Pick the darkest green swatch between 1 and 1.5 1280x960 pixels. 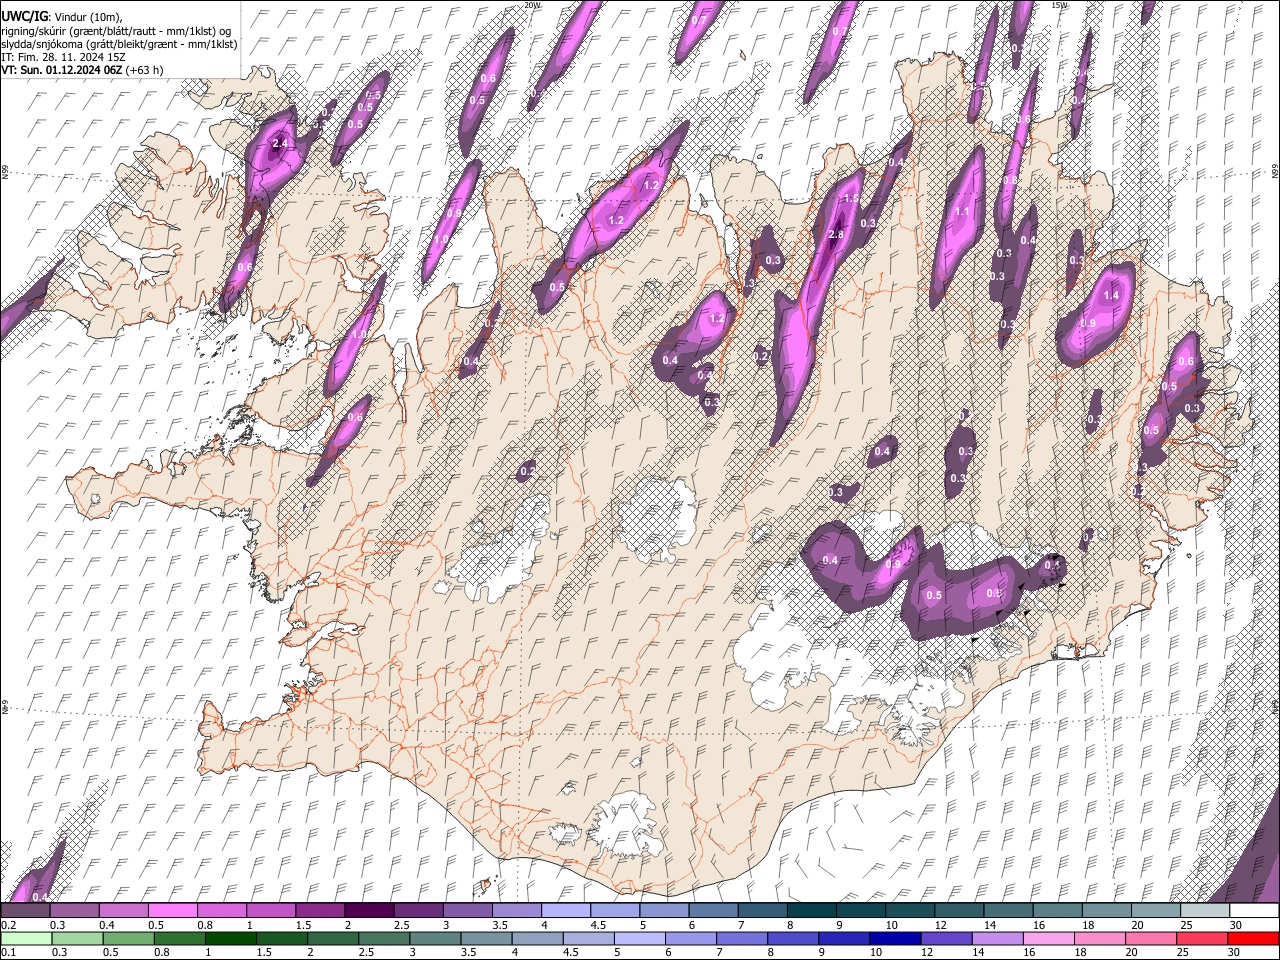230,939
